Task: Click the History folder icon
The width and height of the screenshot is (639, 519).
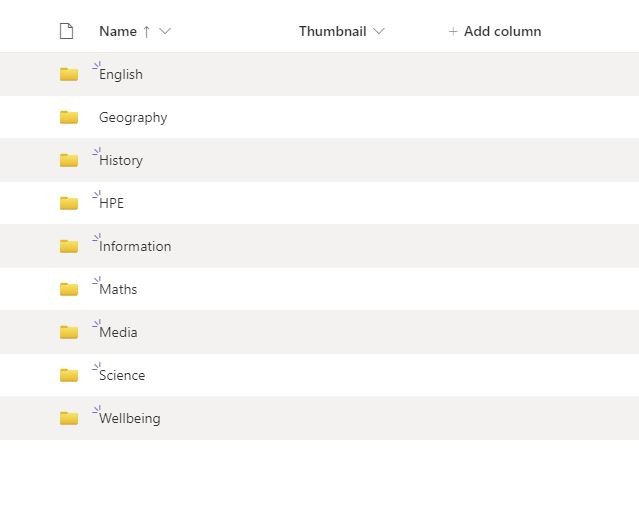Action: 69,160
